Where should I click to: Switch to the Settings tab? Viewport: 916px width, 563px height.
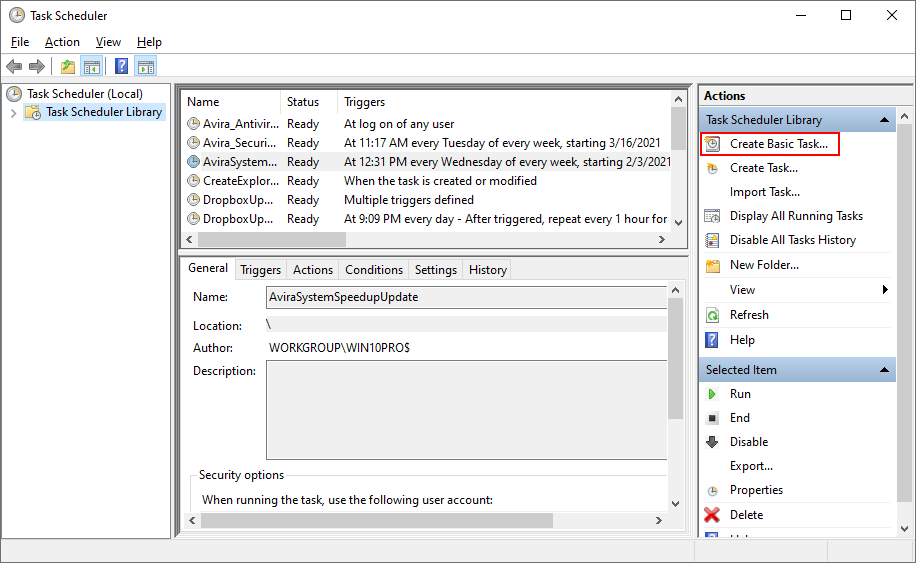pyautogui.click(x=436, y=270)
